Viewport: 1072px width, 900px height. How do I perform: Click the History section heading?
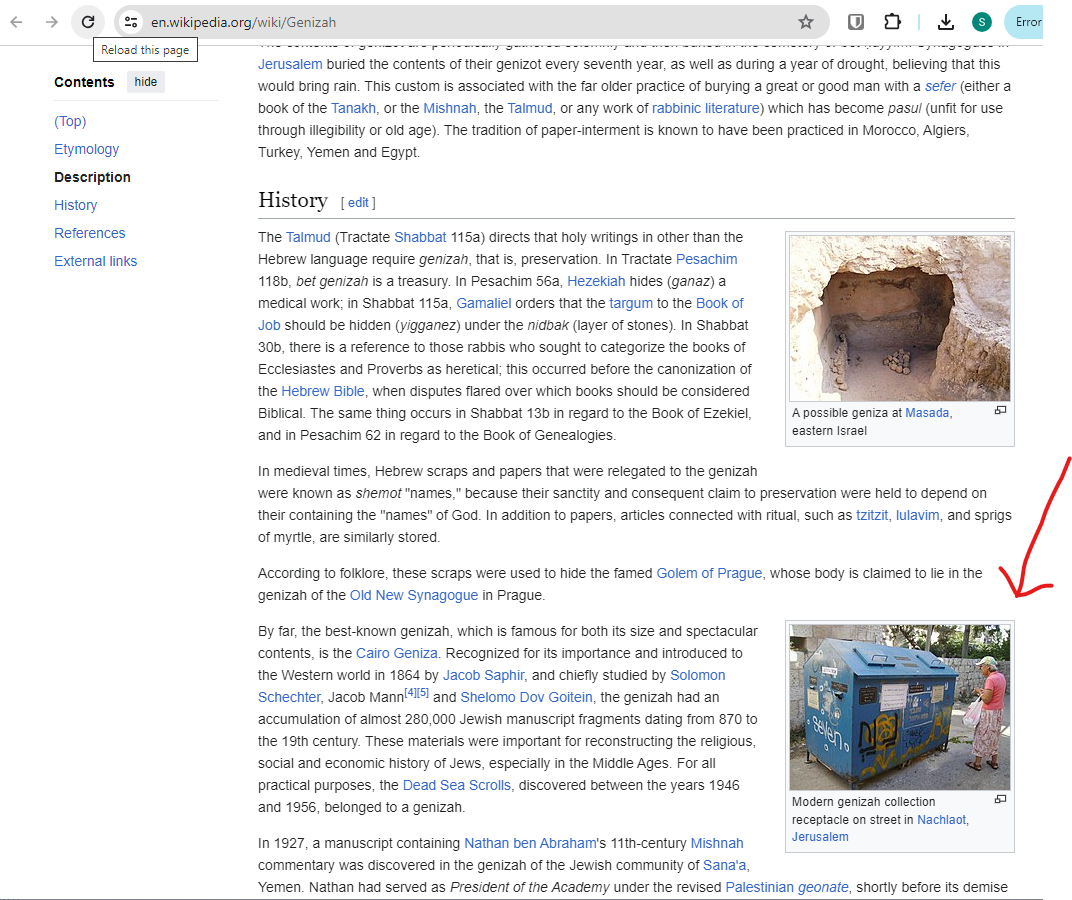293,200
